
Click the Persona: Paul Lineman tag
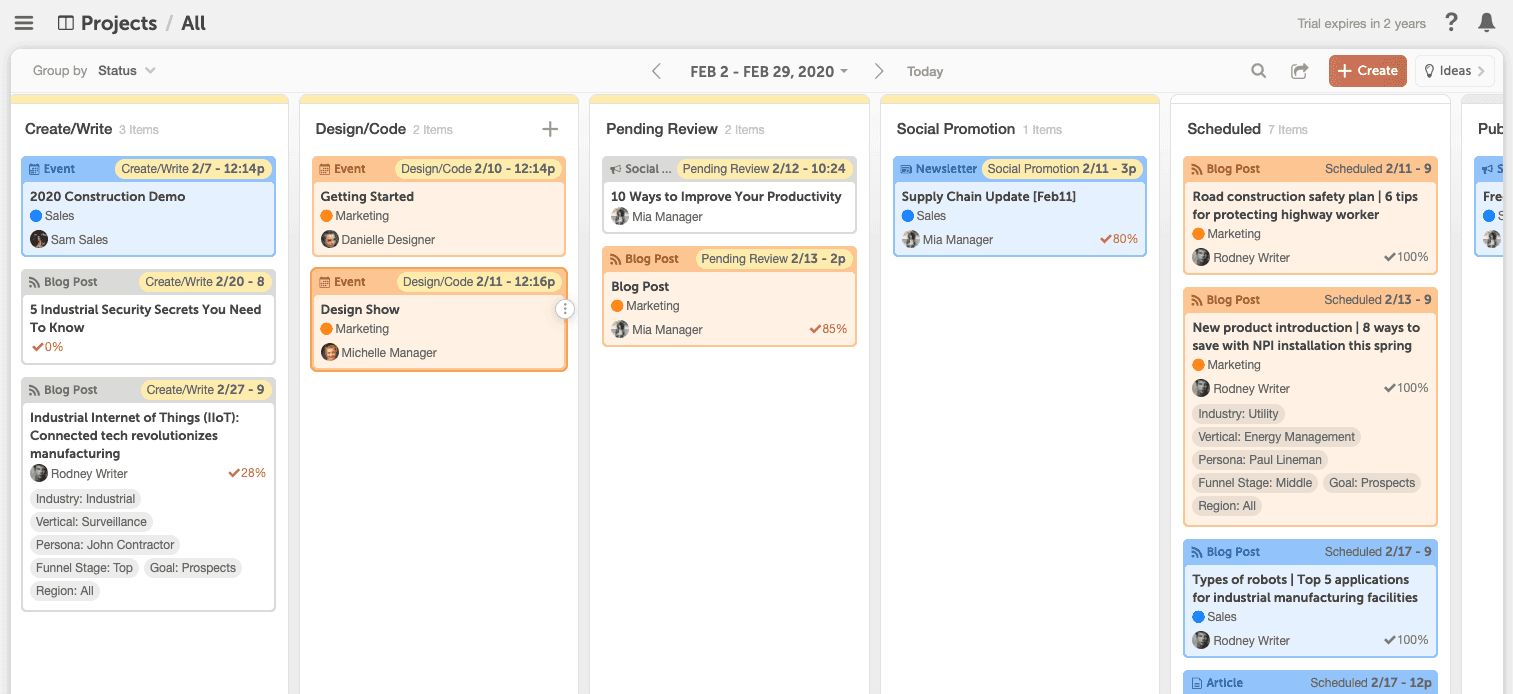point(1260,460)
